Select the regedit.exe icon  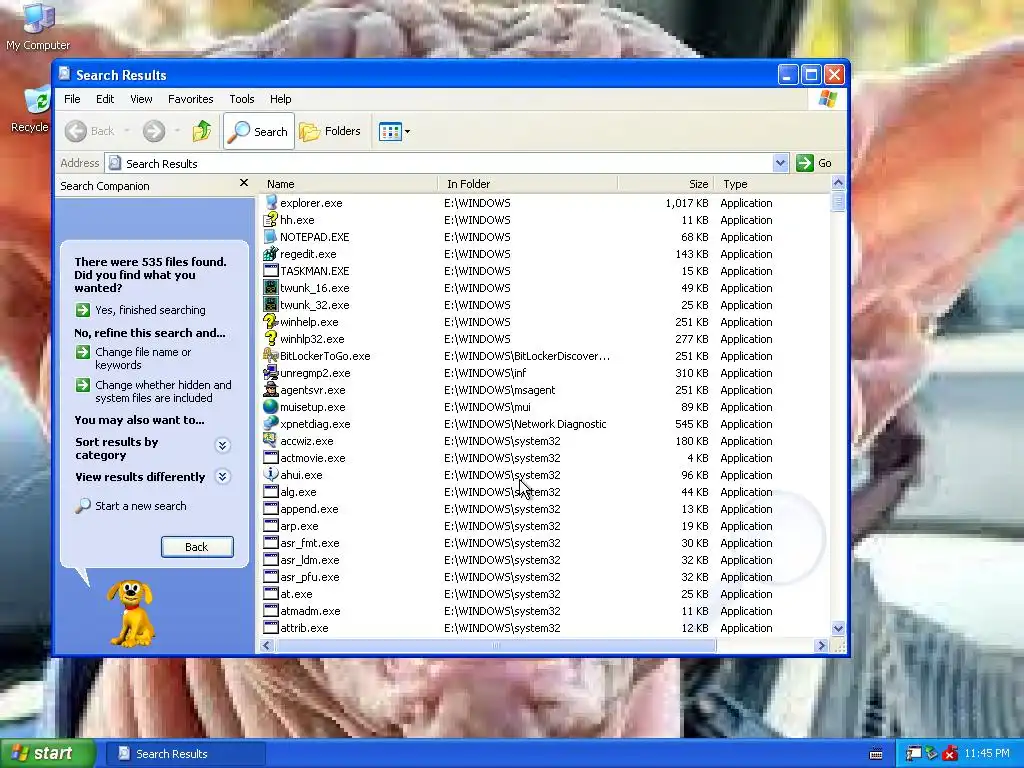pos(270,254)
